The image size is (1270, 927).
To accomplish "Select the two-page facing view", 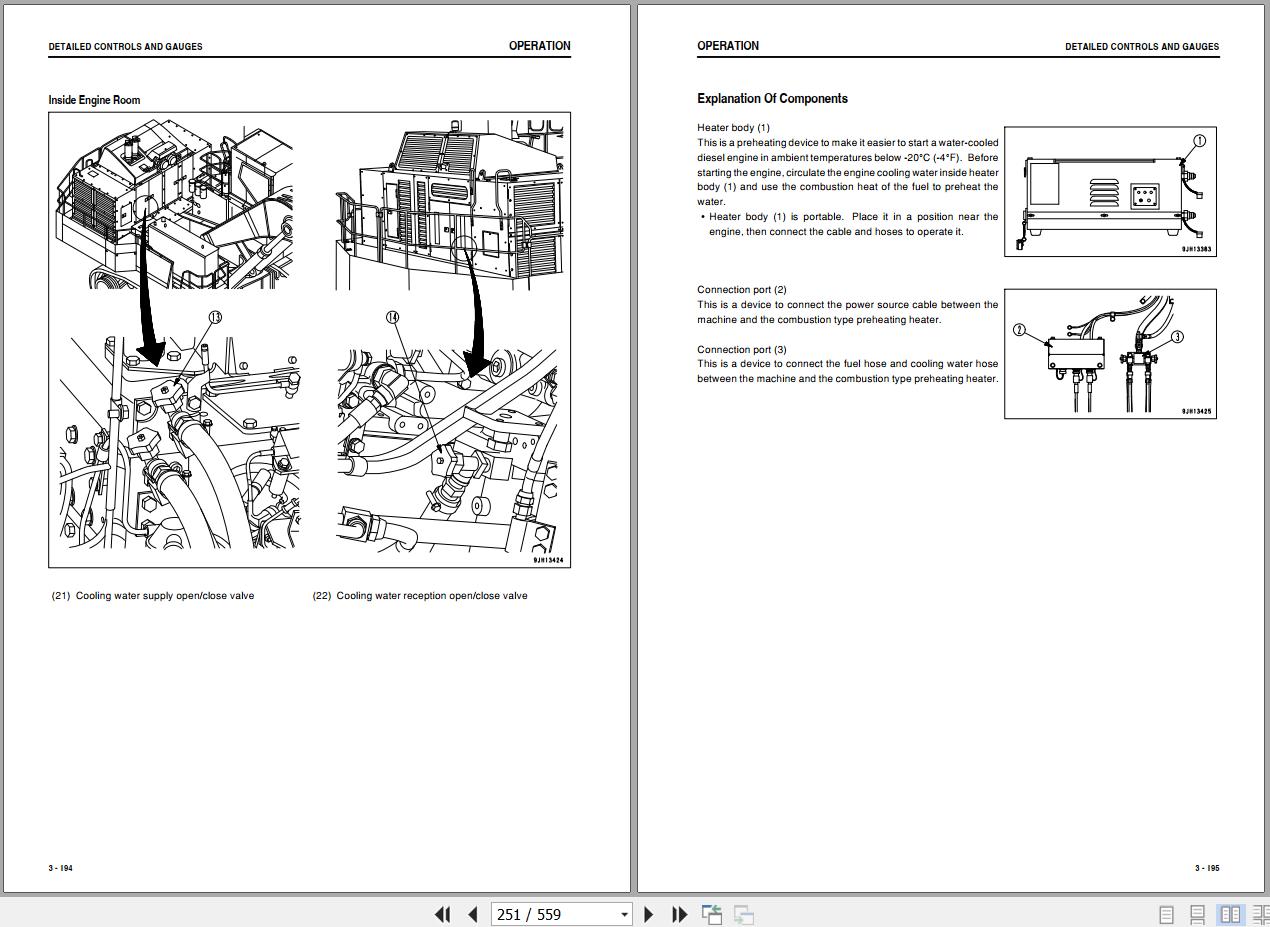I will pos(1230,914).
